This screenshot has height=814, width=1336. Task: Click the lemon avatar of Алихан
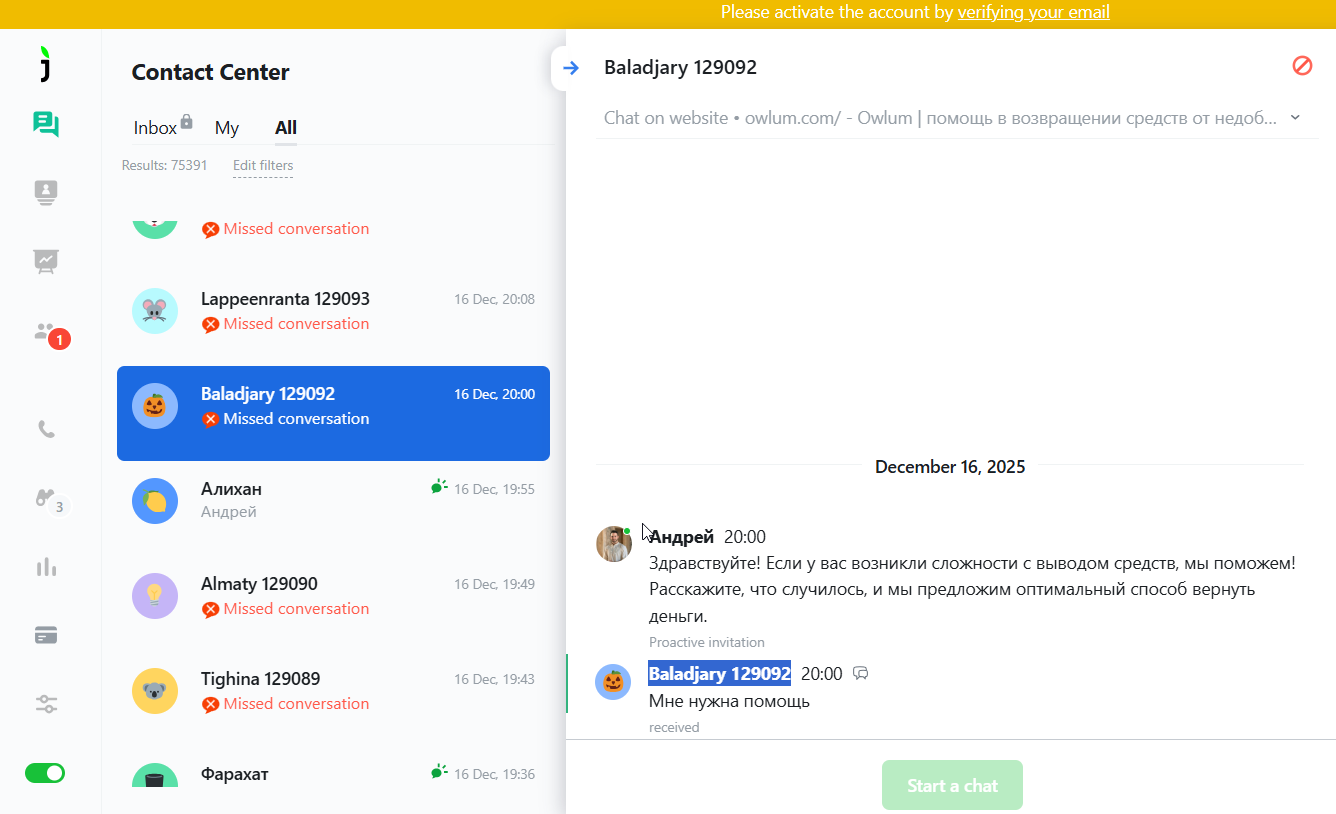[155, 501]
